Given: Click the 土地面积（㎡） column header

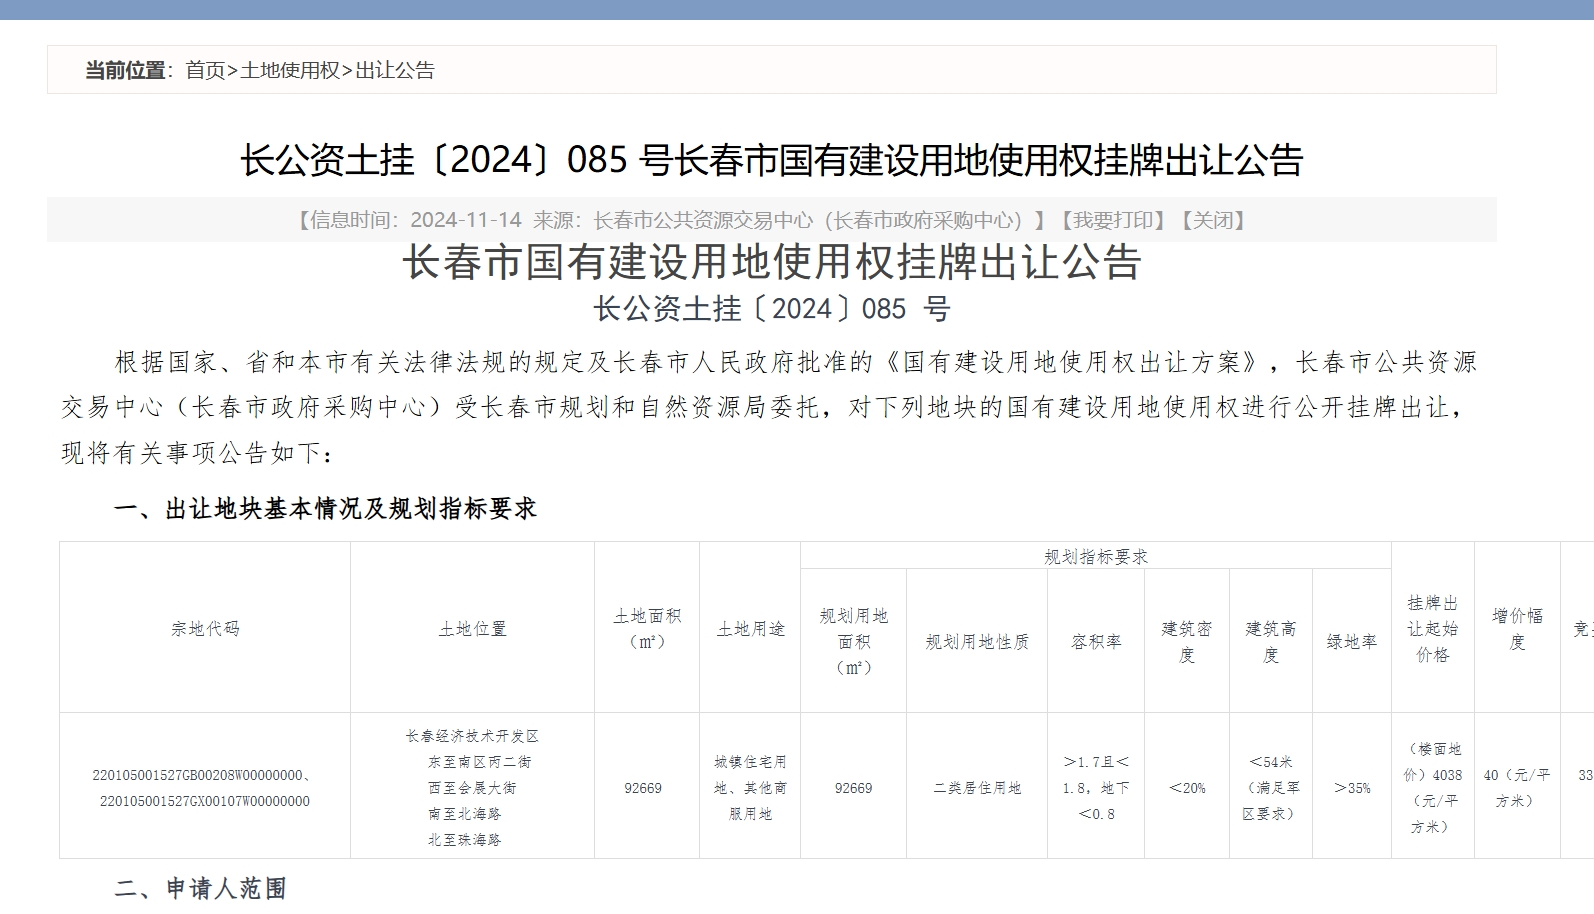Looking at the screenshot, I should 647,629.
